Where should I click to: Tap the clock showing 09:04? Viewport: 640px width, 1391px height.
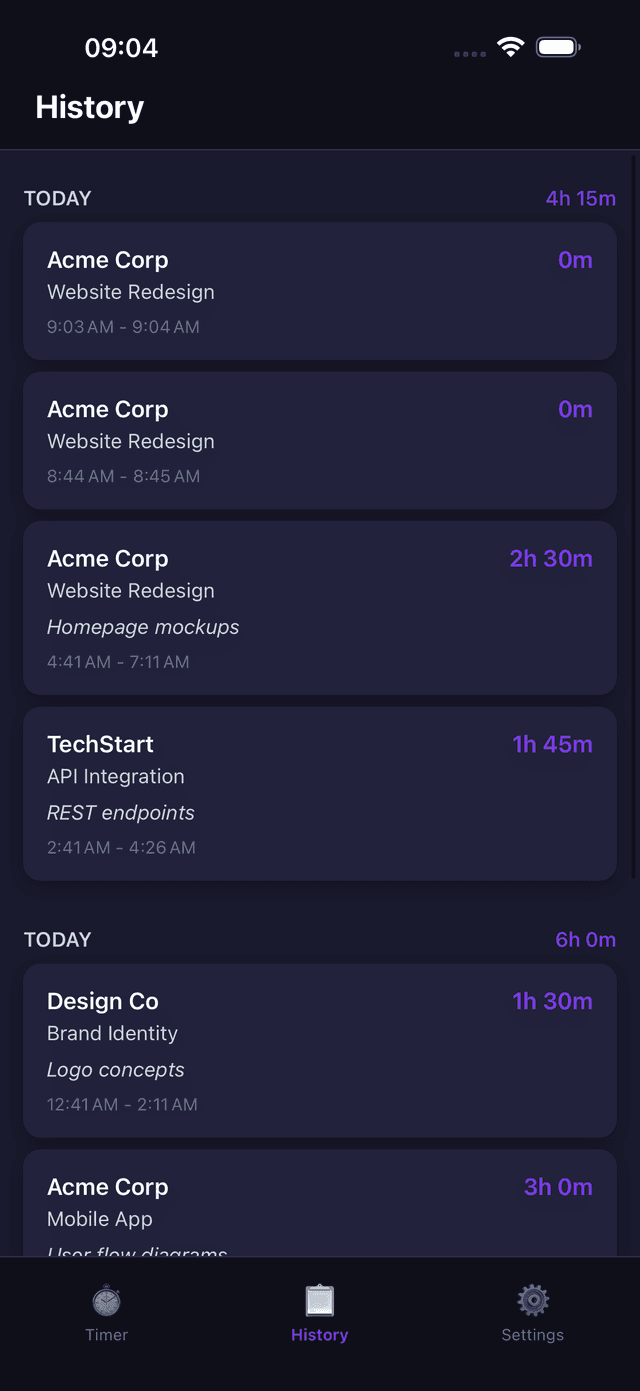click(x=122, y=46)
